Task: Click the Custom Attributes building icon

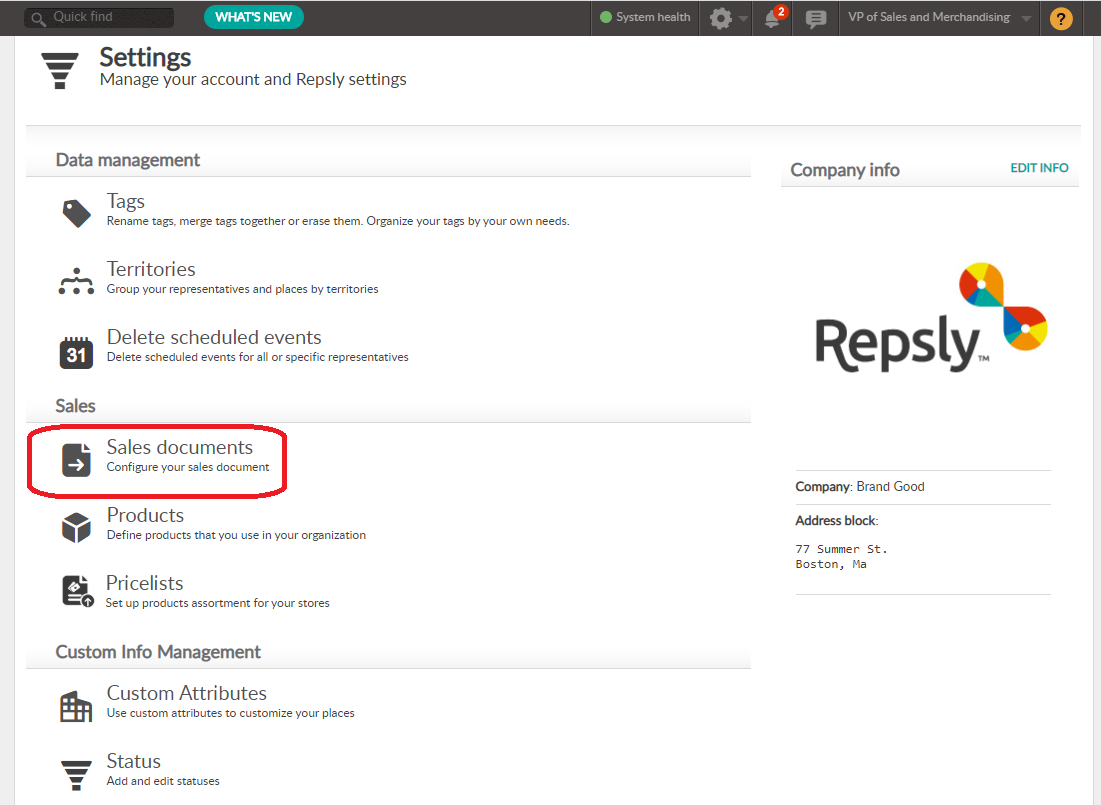Action: (77, 706)
